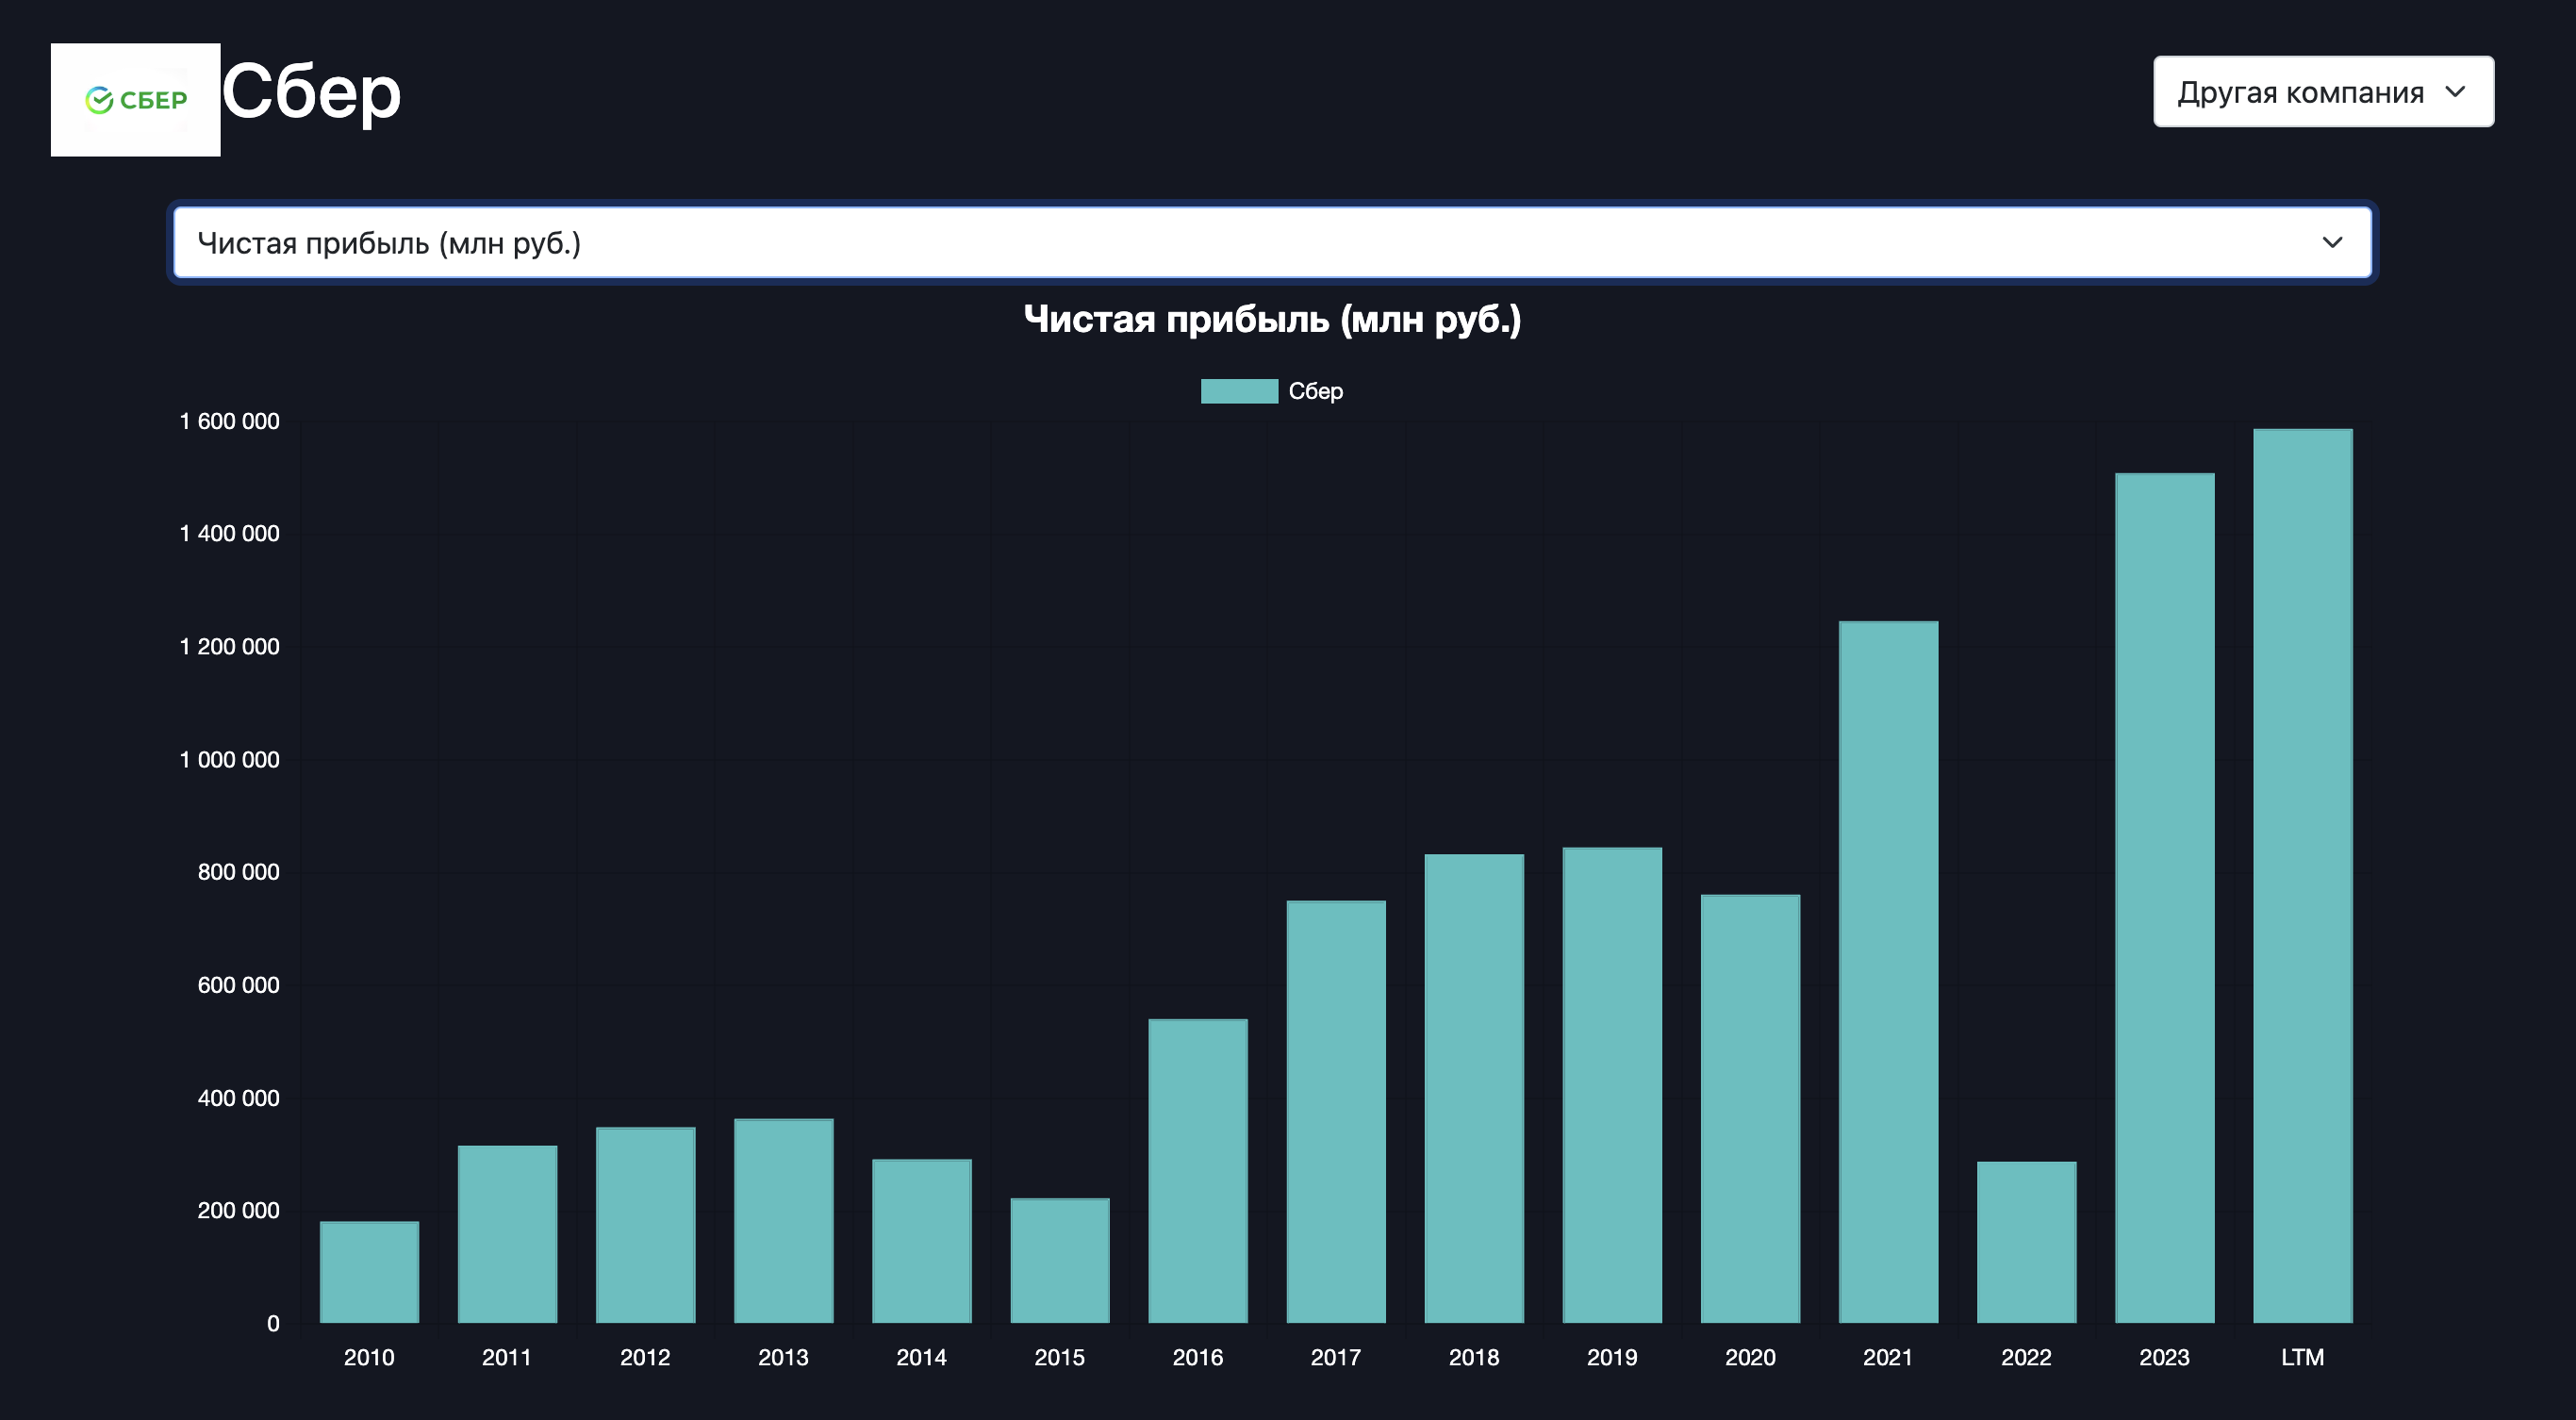This screenshot has width=2576, height=1420.
Task: Click the 2010 net profit bar
Action: tap(369, 1272)
